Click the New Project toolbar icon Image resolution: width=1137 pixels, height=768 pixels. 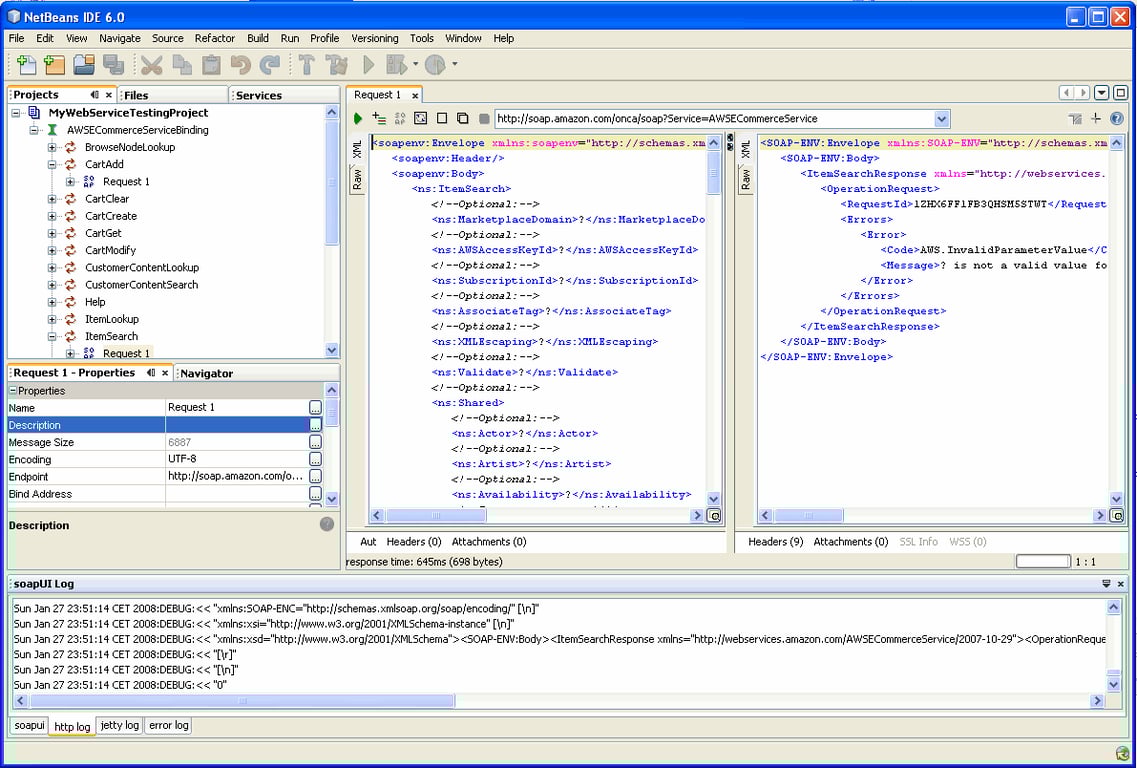[x=55, y=65]
